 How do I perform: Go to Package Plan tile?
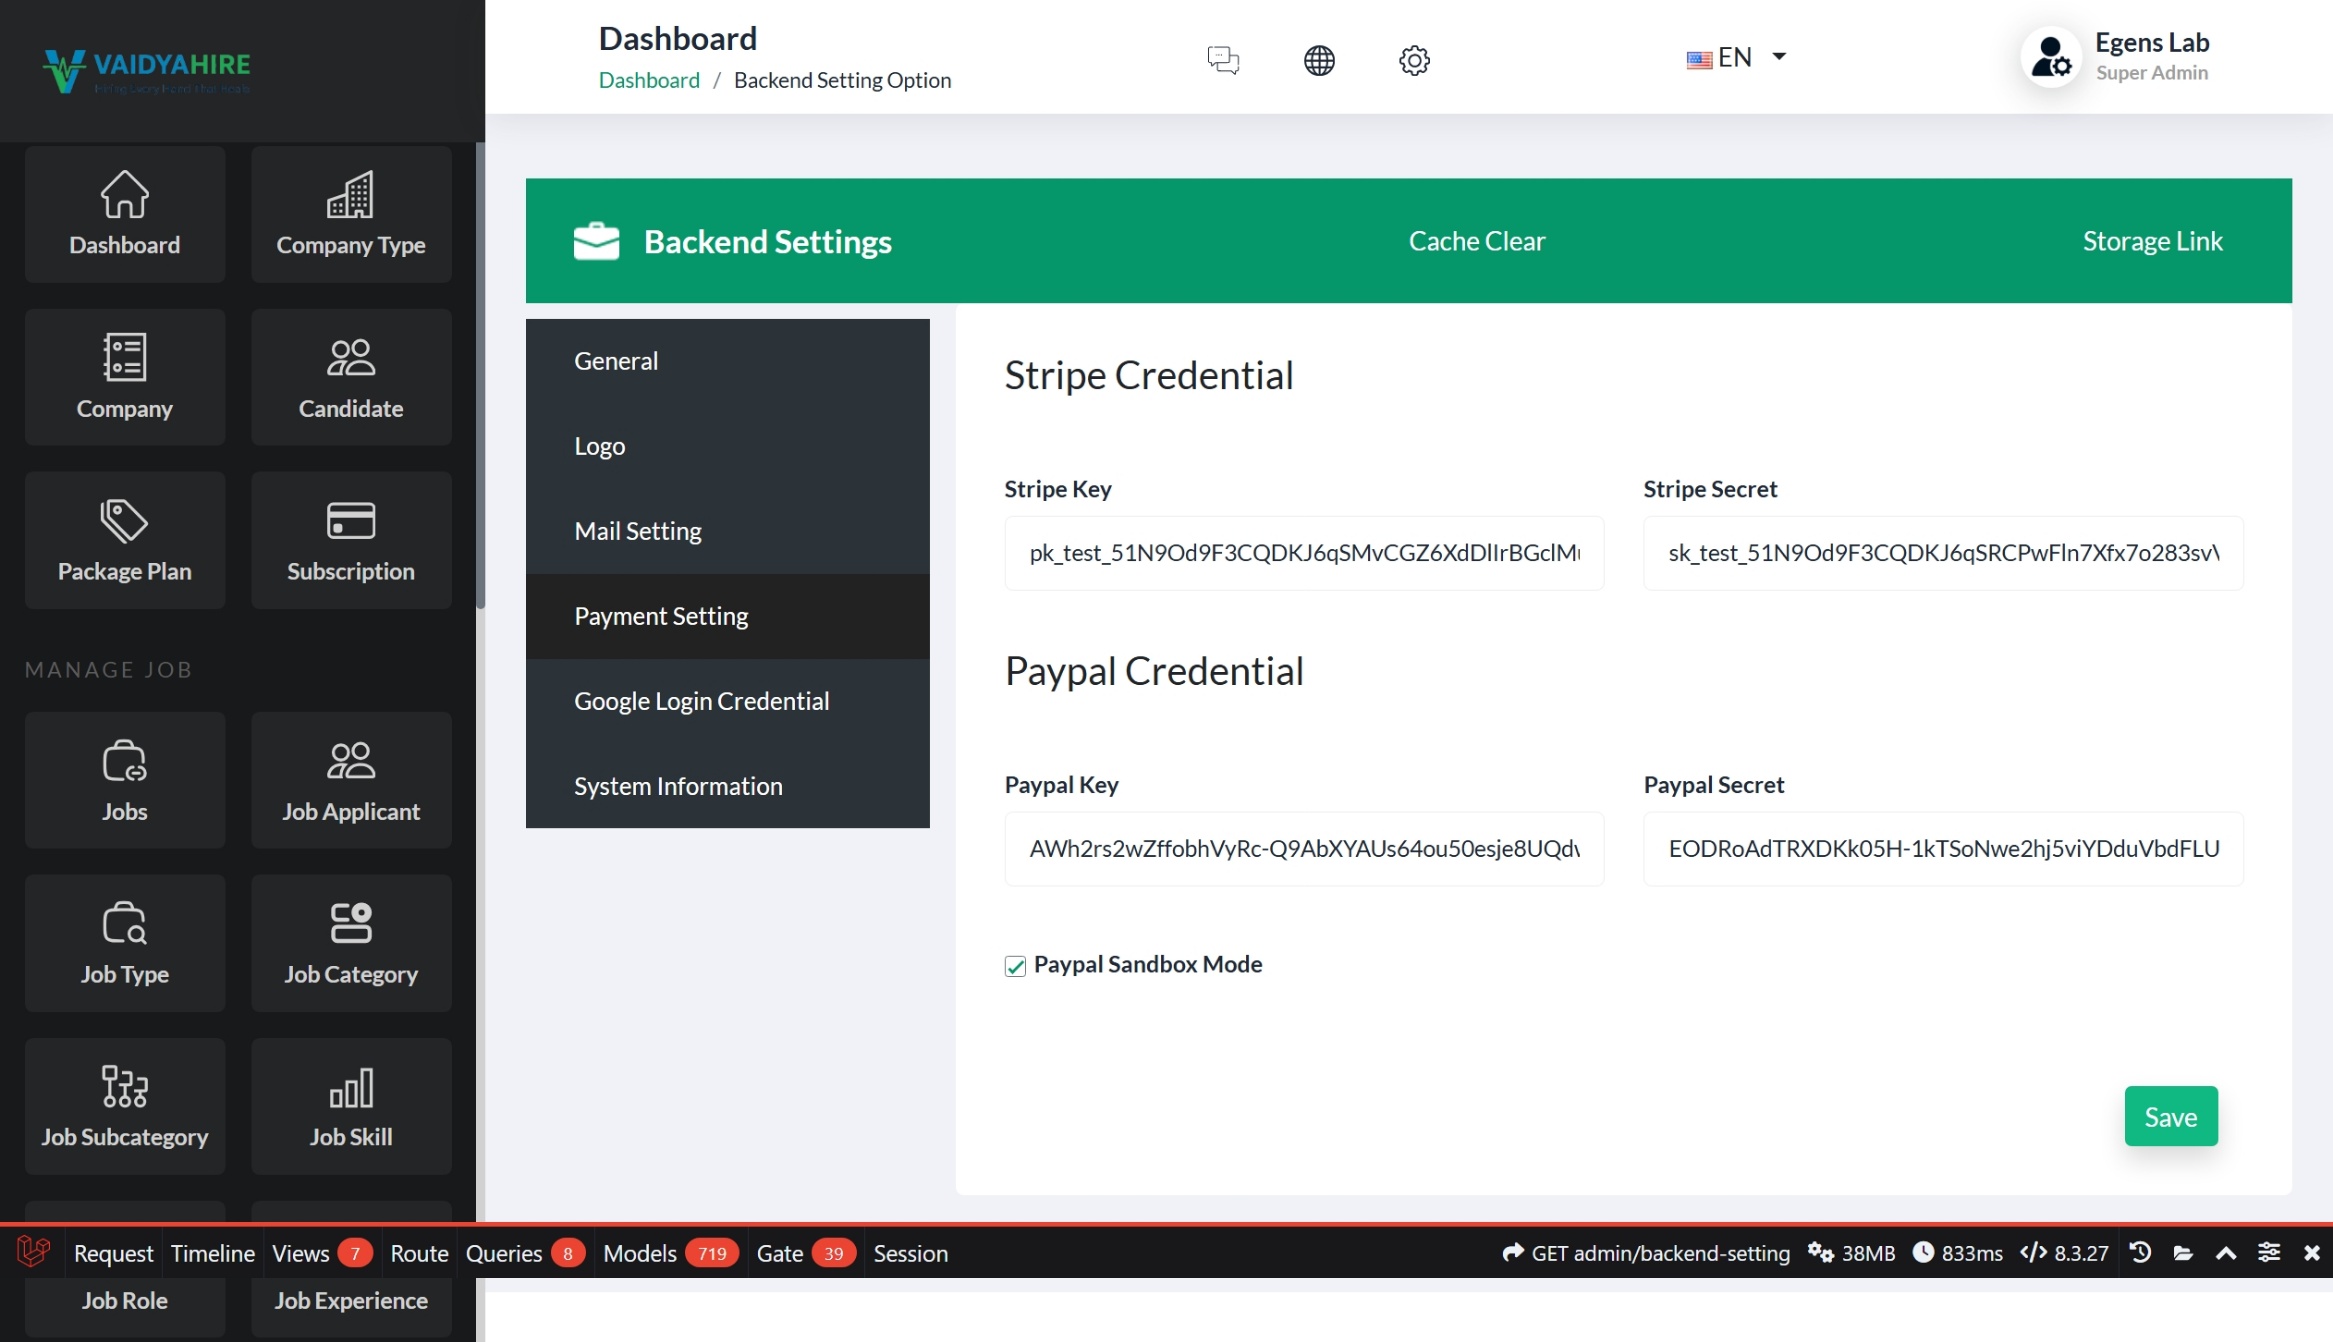point(124,540)
